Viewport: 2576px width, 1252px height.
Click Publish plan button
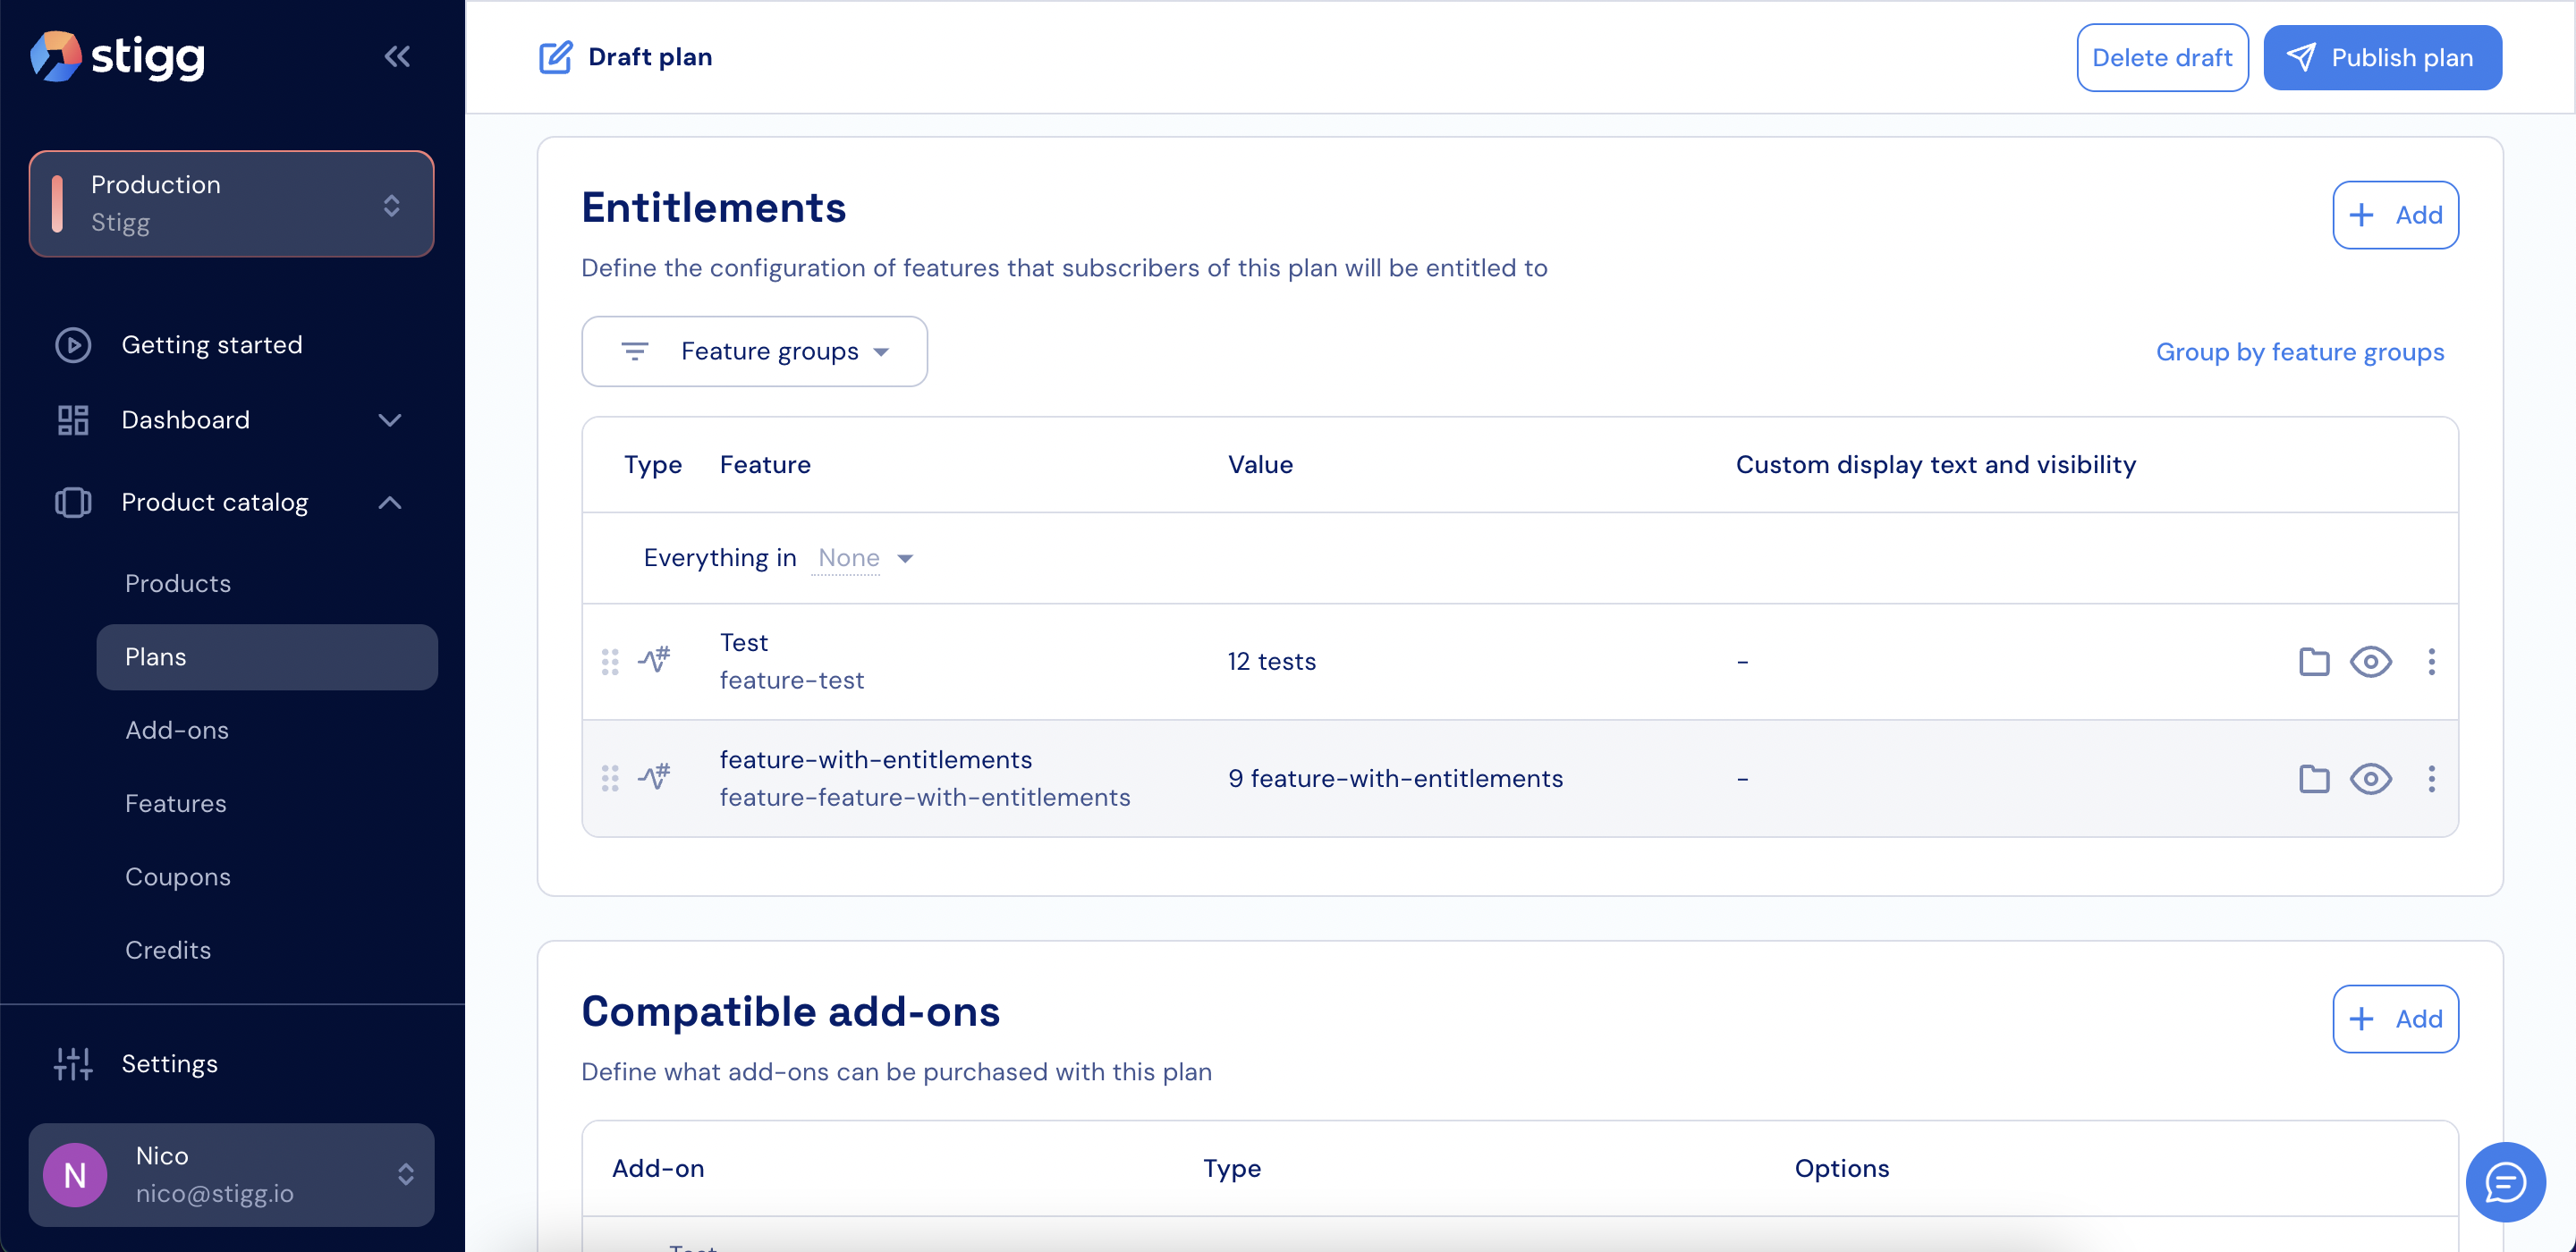(x=2382, y=57)
